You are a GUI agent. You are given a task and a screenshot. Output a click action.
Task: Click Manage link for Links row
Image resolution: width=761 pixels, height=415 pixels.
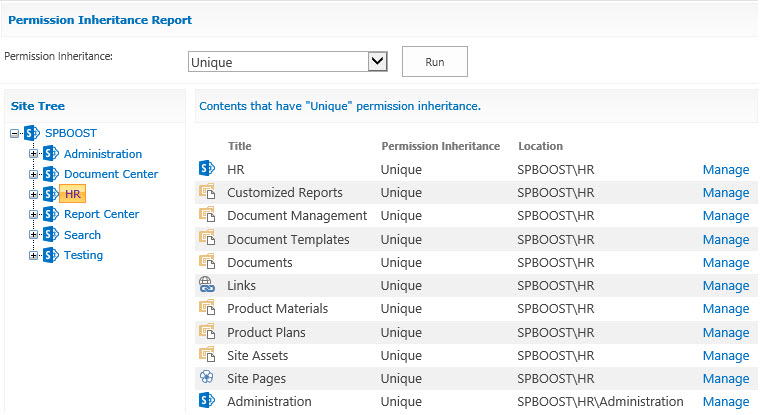pyautogui.click(x=726, y=286)
